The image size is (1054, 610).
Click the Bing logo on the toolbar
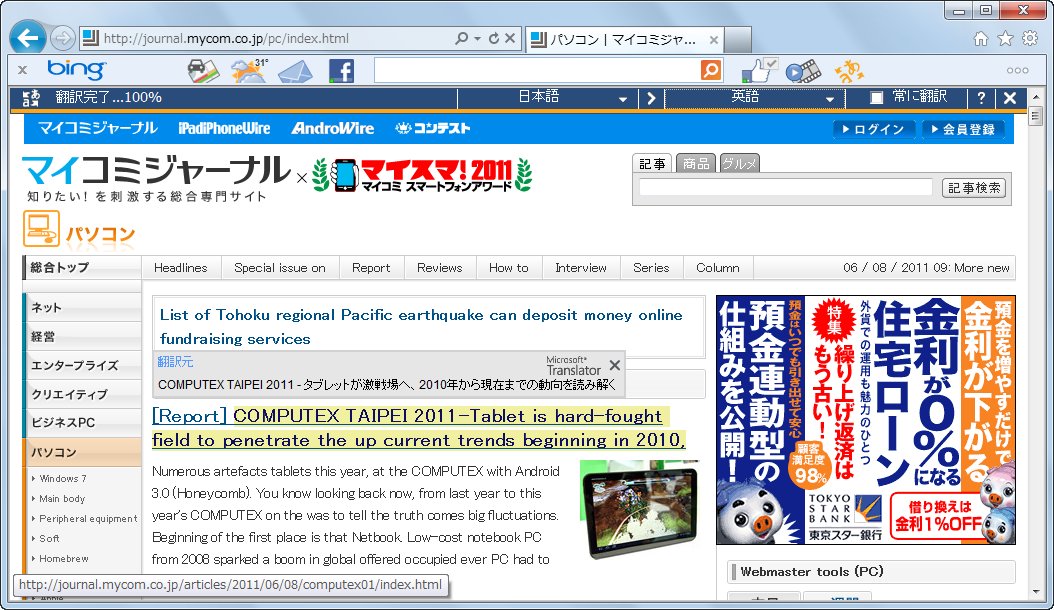pos(76,69)
